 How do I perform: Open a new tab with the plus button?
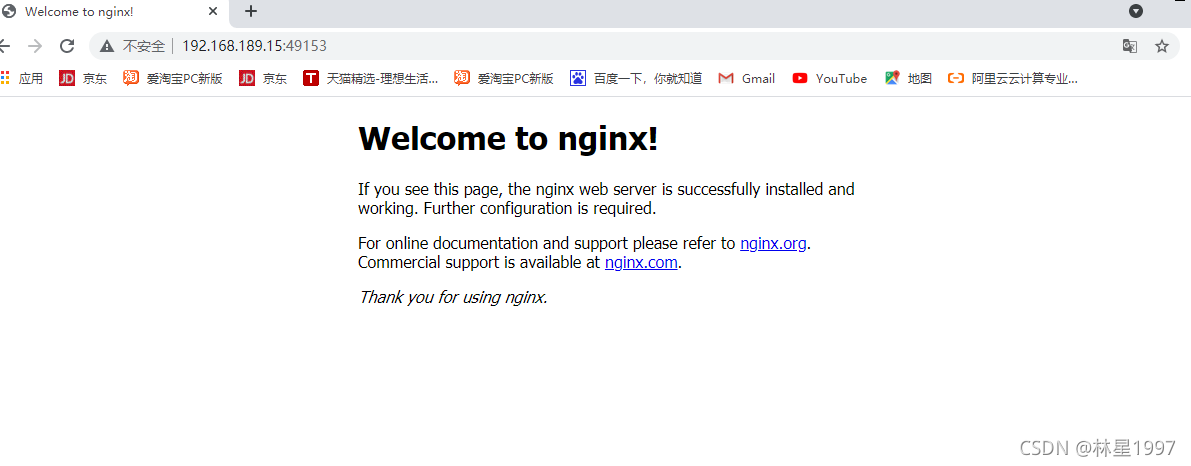(x=251, y=11)
